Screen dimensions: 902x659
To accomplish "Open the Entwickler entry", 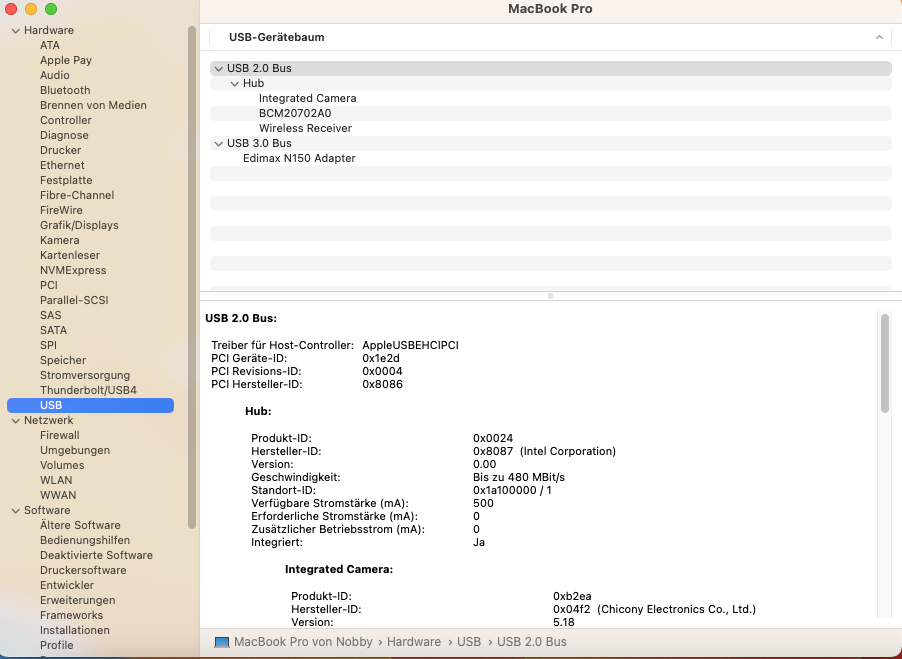I will coord(67,585).
